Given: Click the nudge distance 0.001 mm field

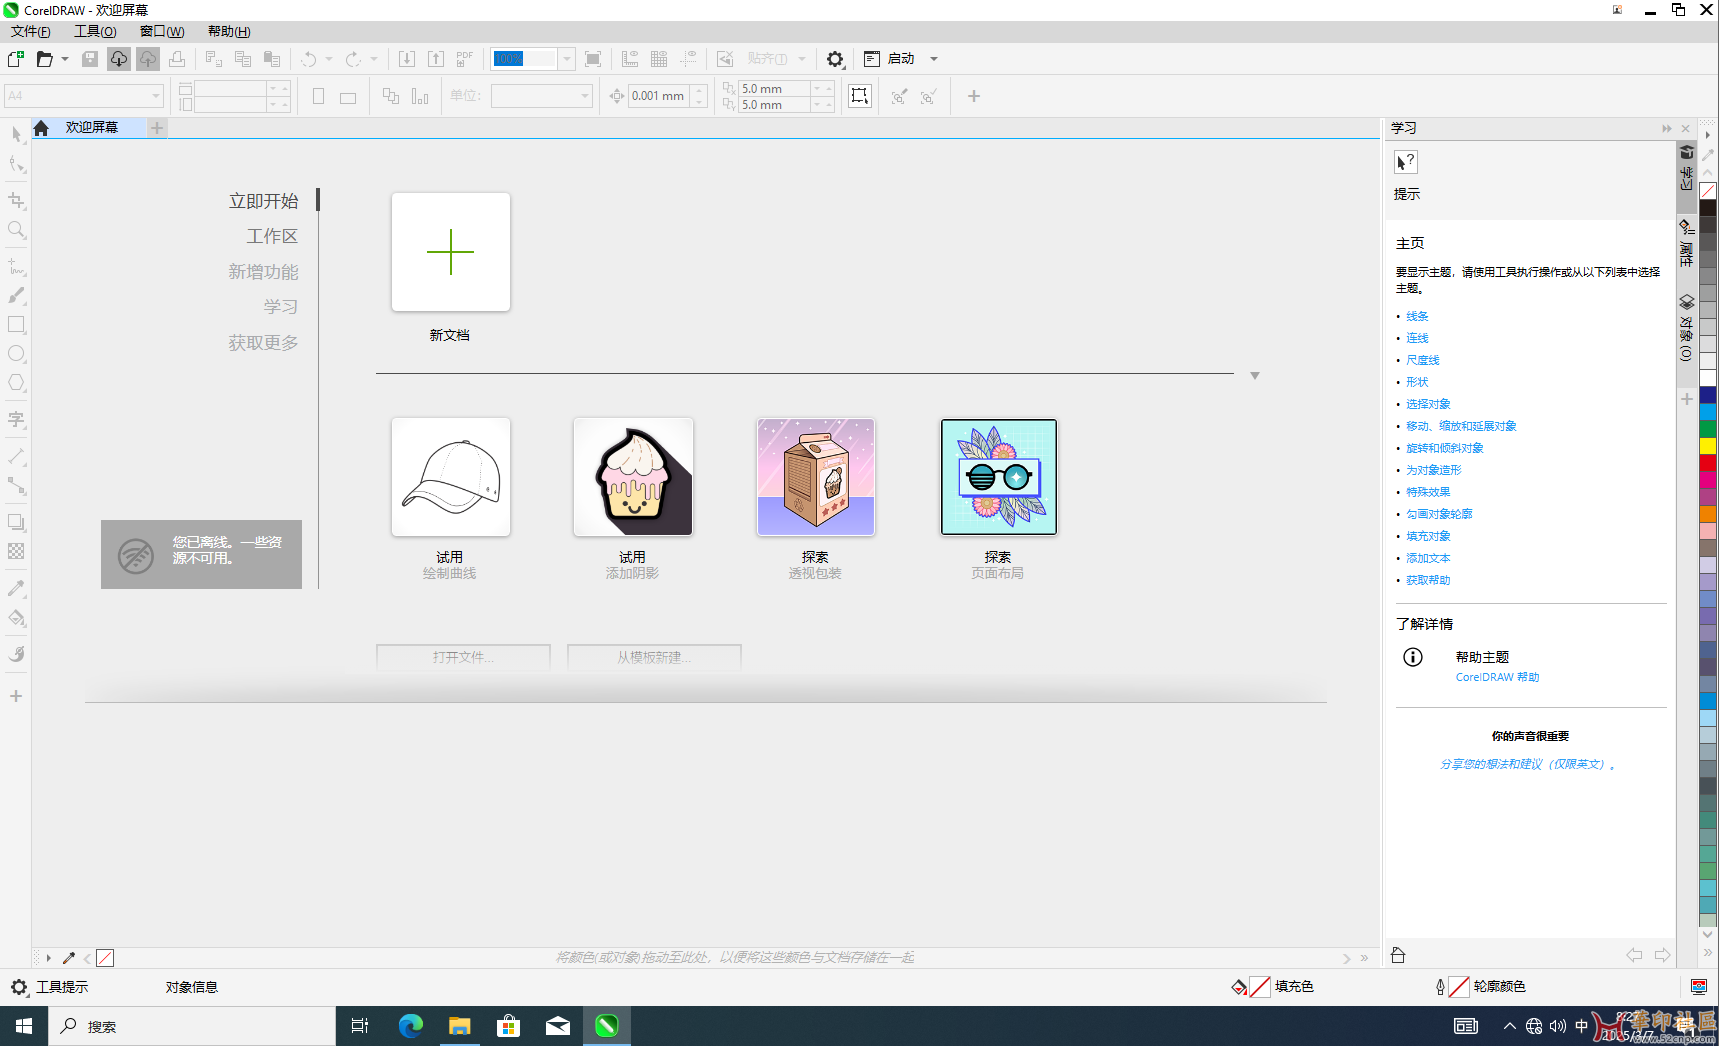Looking at the screenshot, I should pos(658,96).
